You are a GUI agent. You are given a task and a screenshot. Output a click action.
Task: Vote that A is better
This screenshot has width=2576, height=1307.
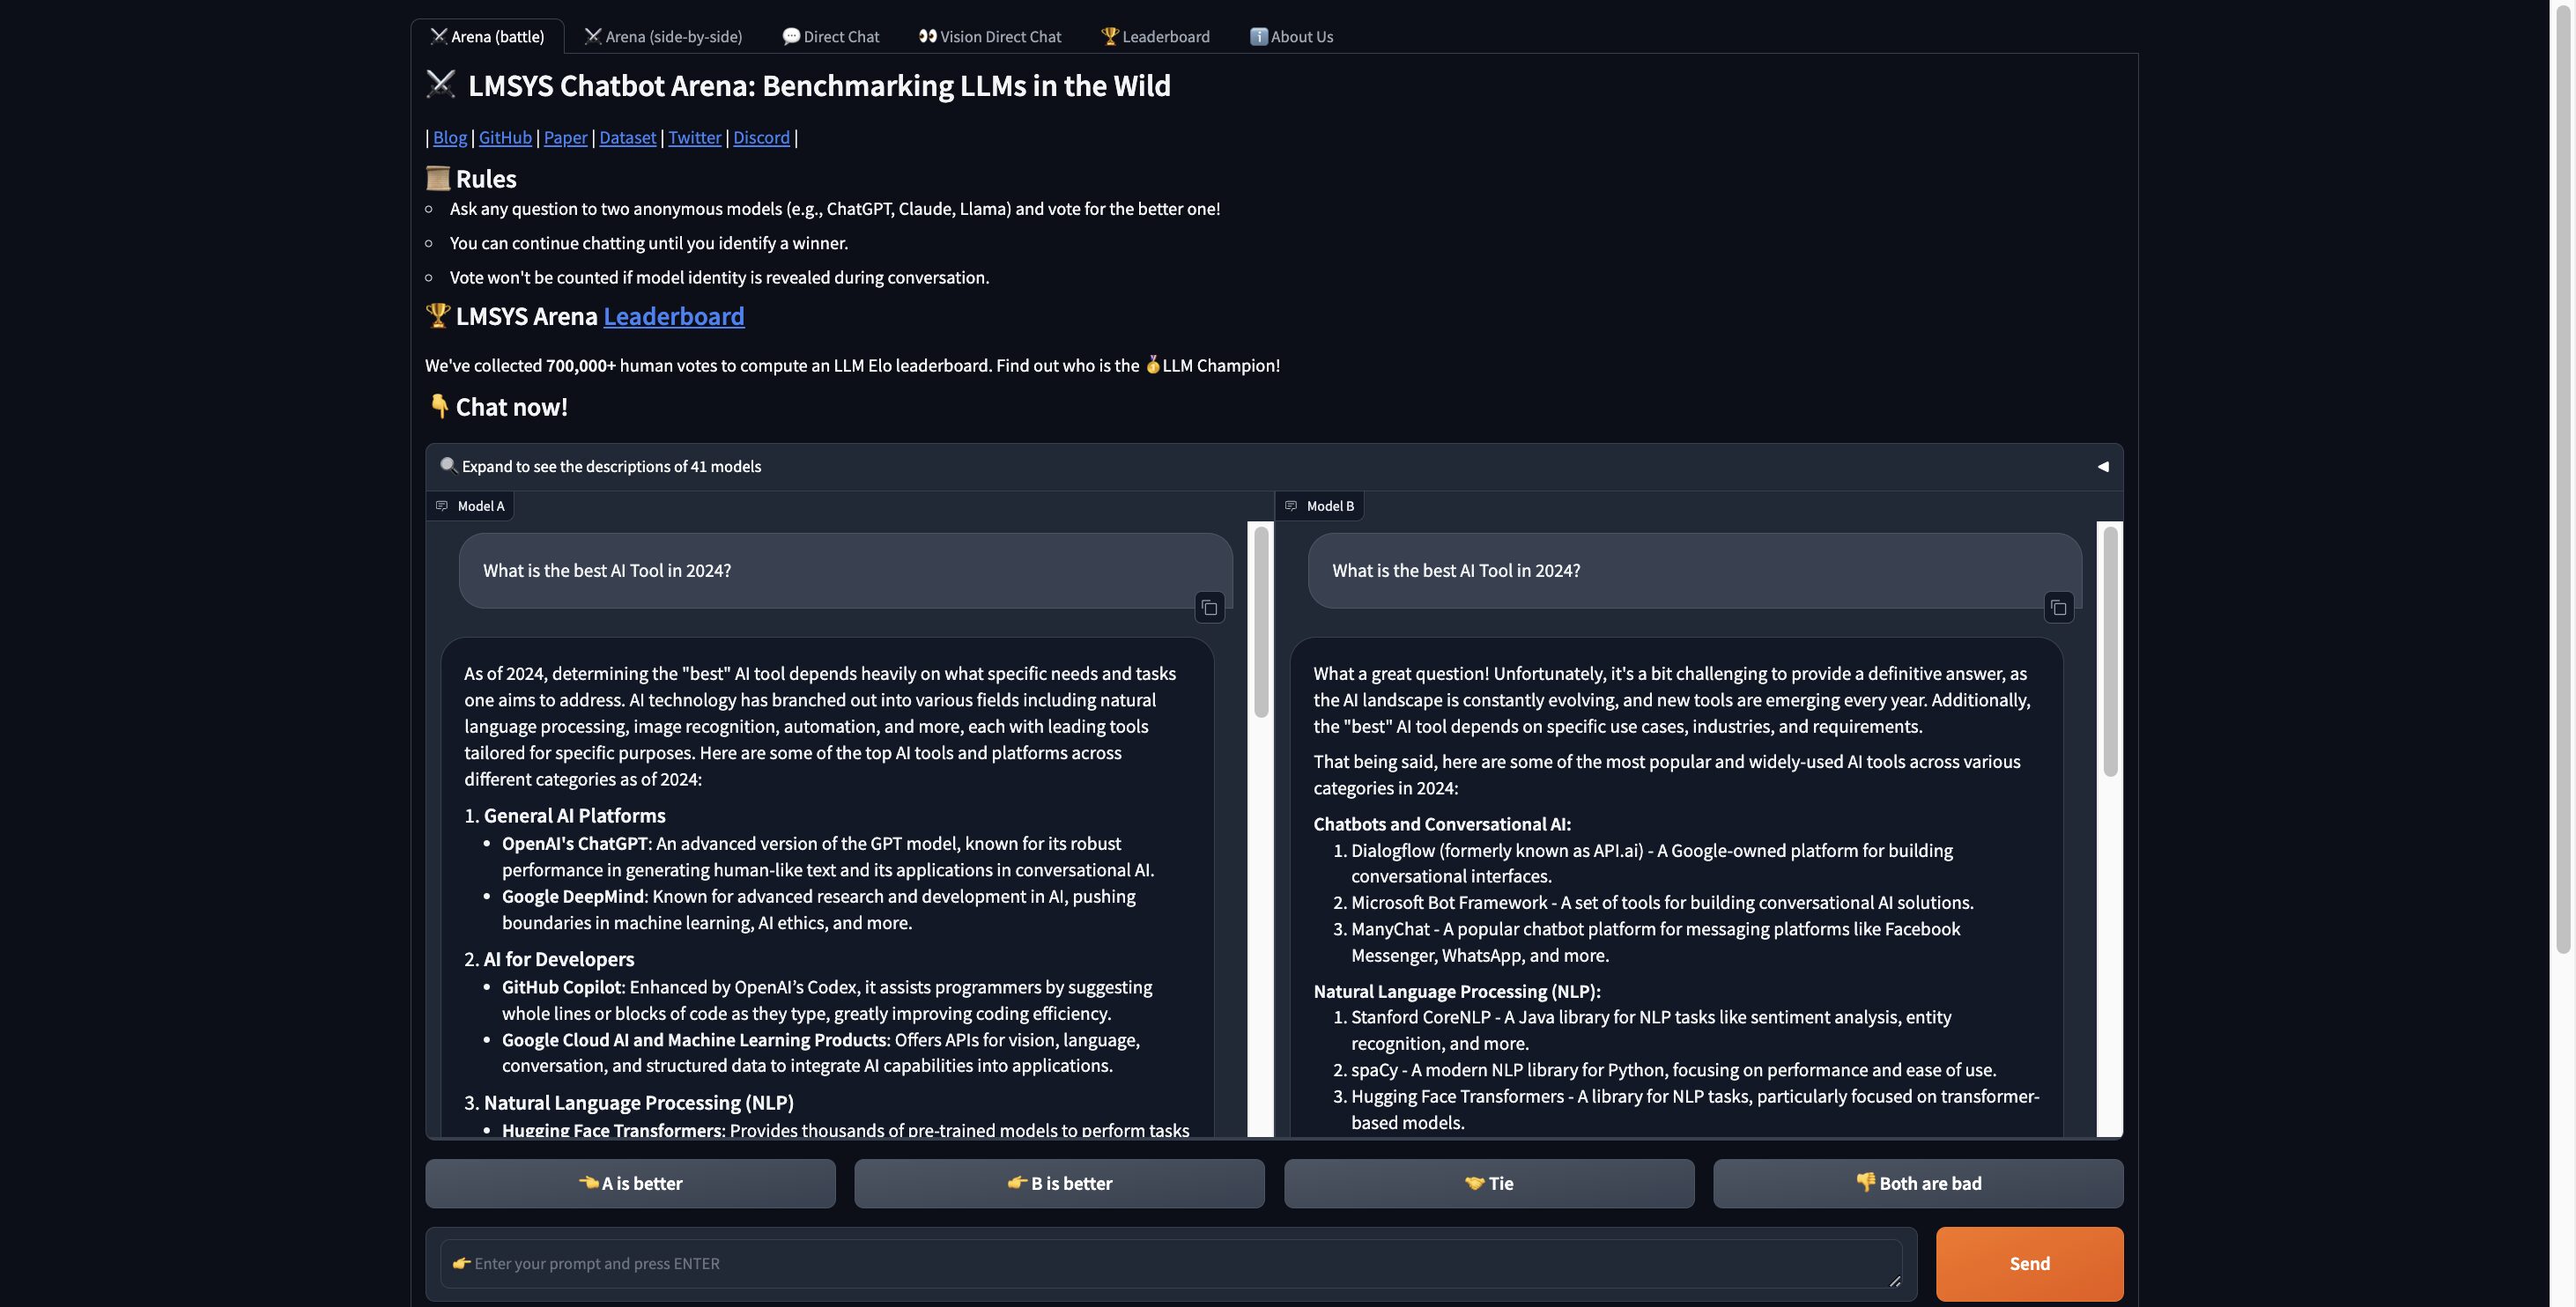click(630, 1183)
